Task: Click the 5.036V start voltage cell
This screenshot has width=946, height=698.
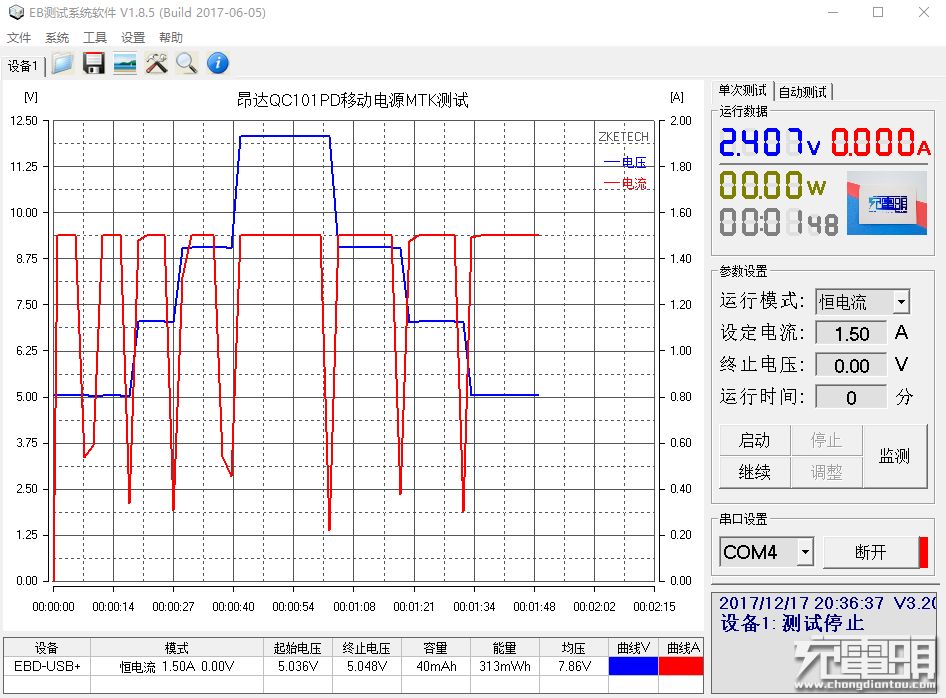Action: pos(297,667)
